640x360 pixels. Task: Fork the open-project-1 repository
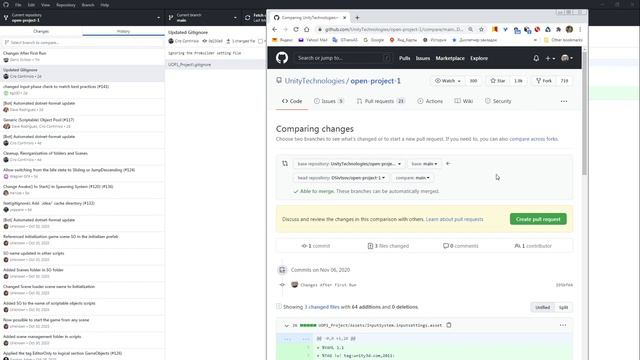tap(544, 81)
